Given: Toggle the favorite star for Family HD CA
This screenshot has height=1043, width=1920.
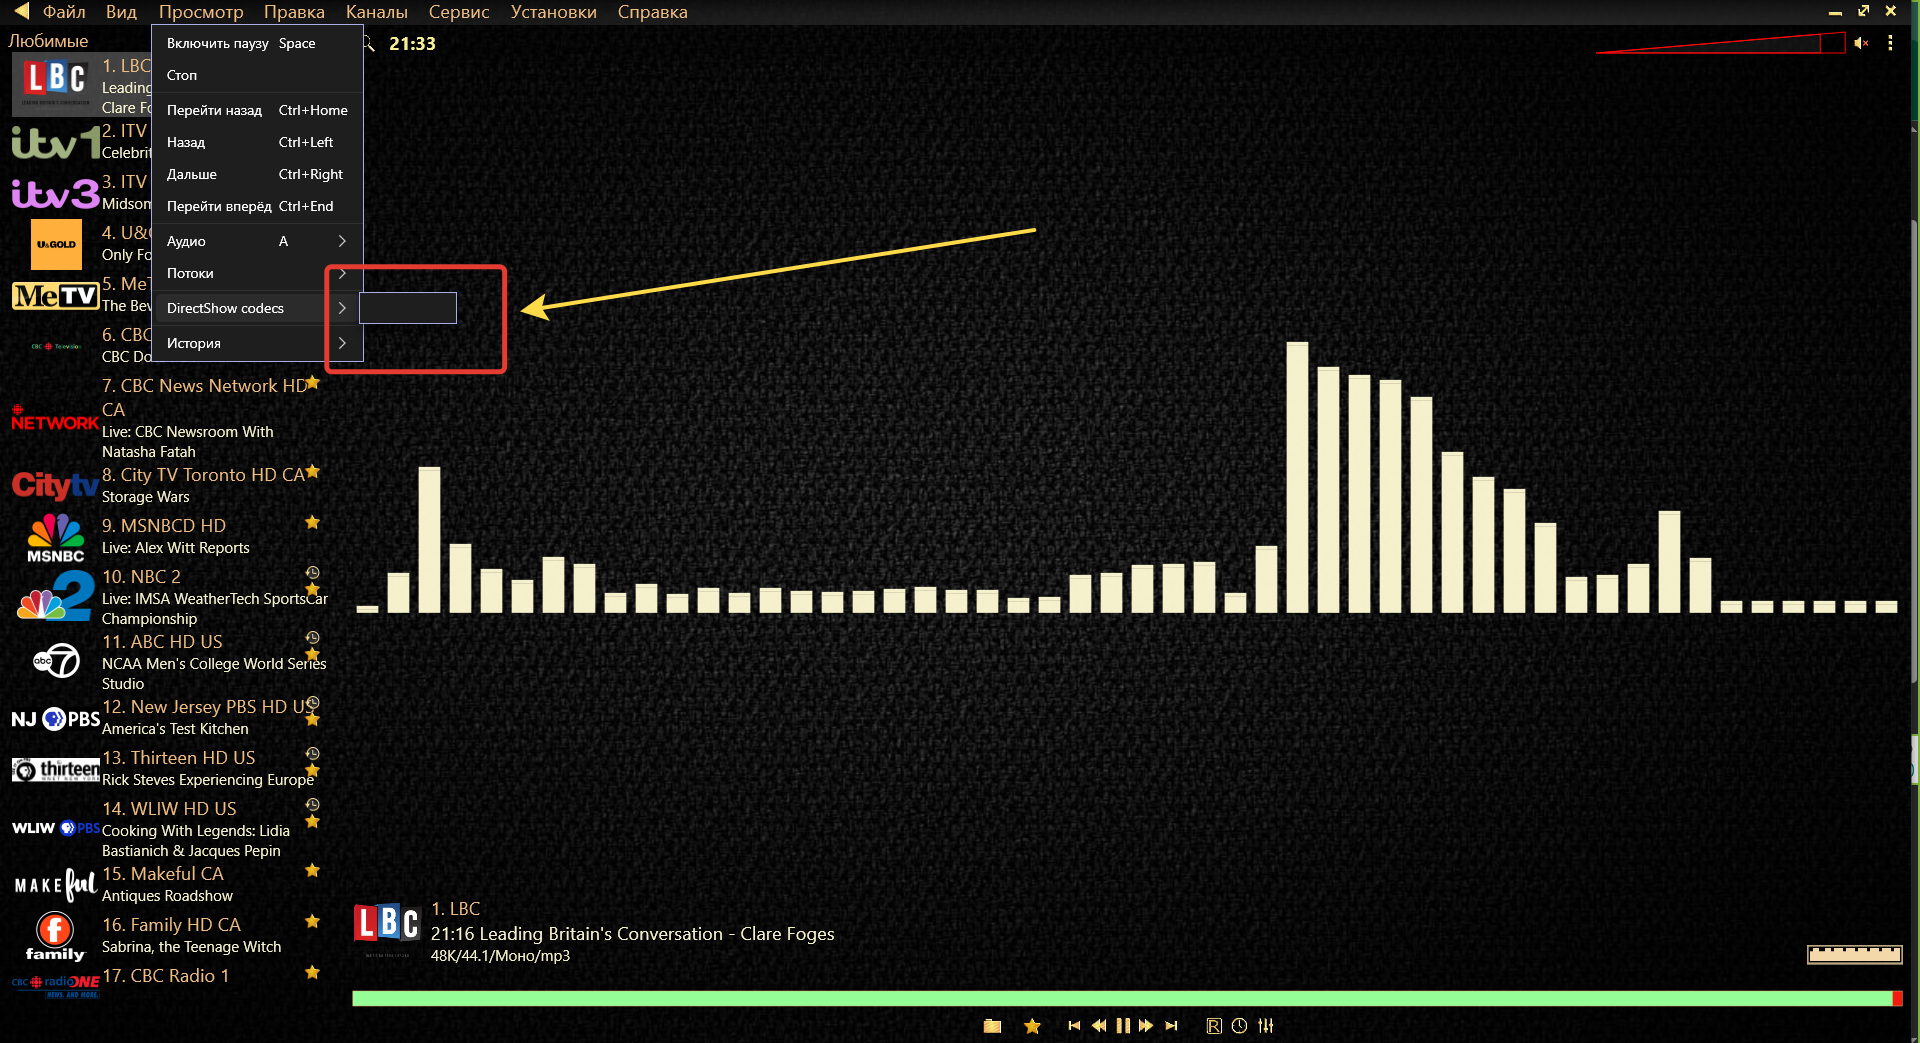Looking at the screenshot, I should pyautogui.click(x=312, y=922).
